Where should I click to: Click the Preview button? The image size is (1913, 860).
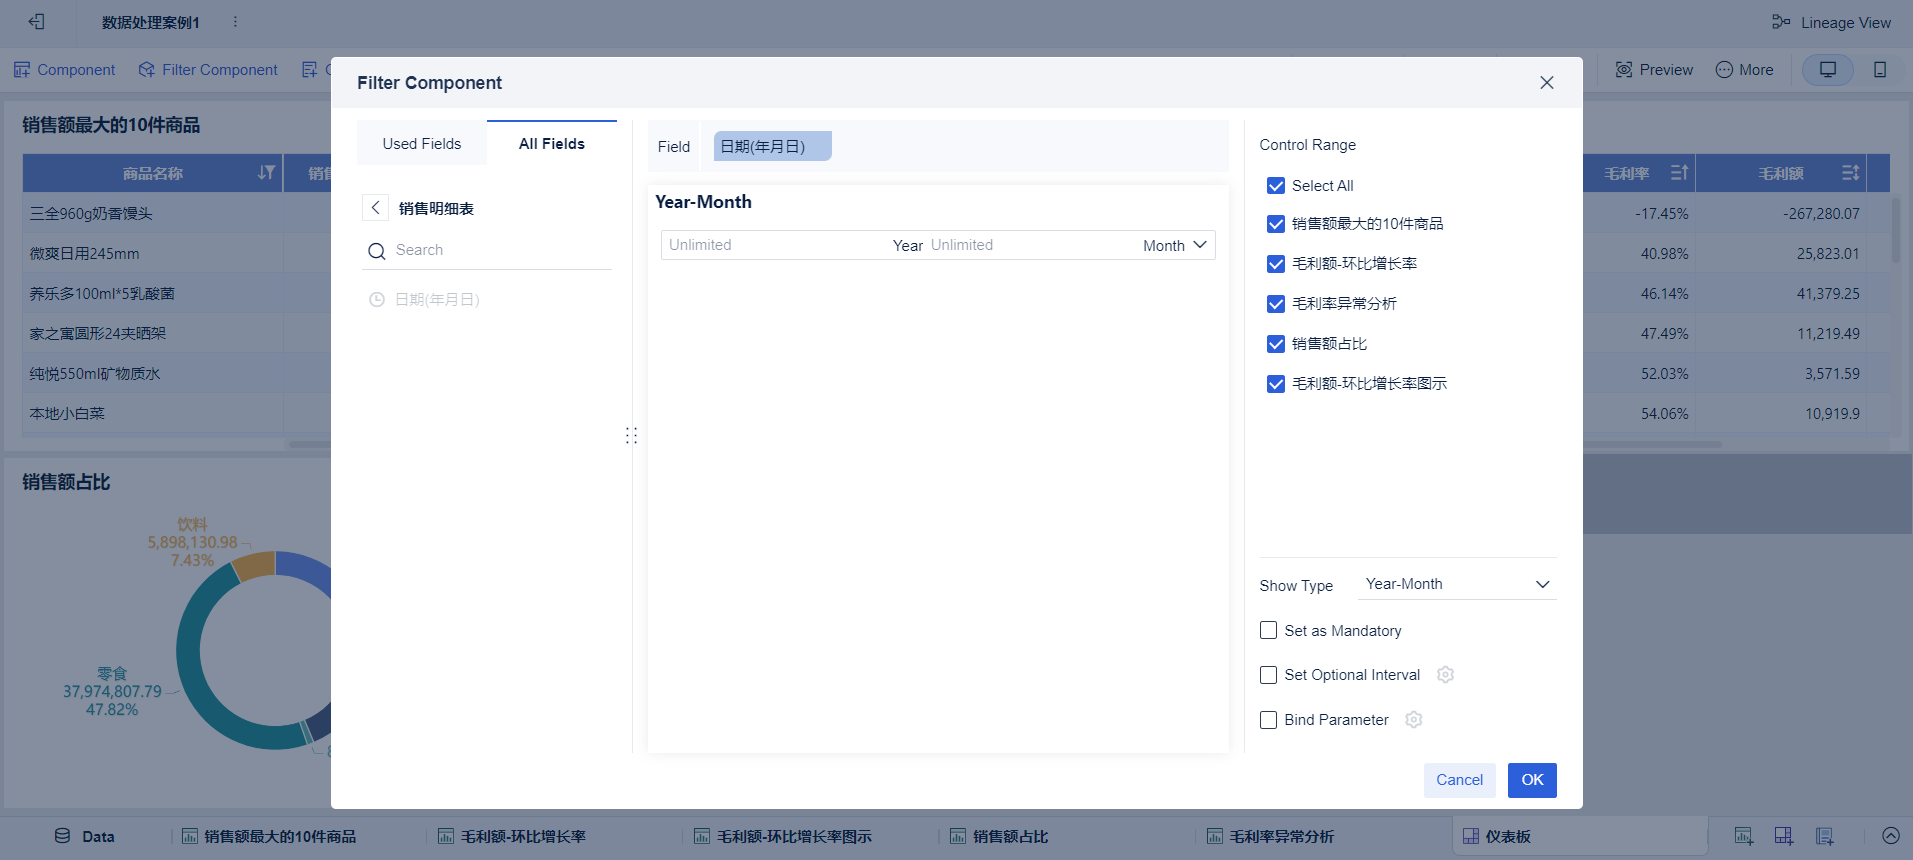pyautogui.click(x=1654, y=69)
